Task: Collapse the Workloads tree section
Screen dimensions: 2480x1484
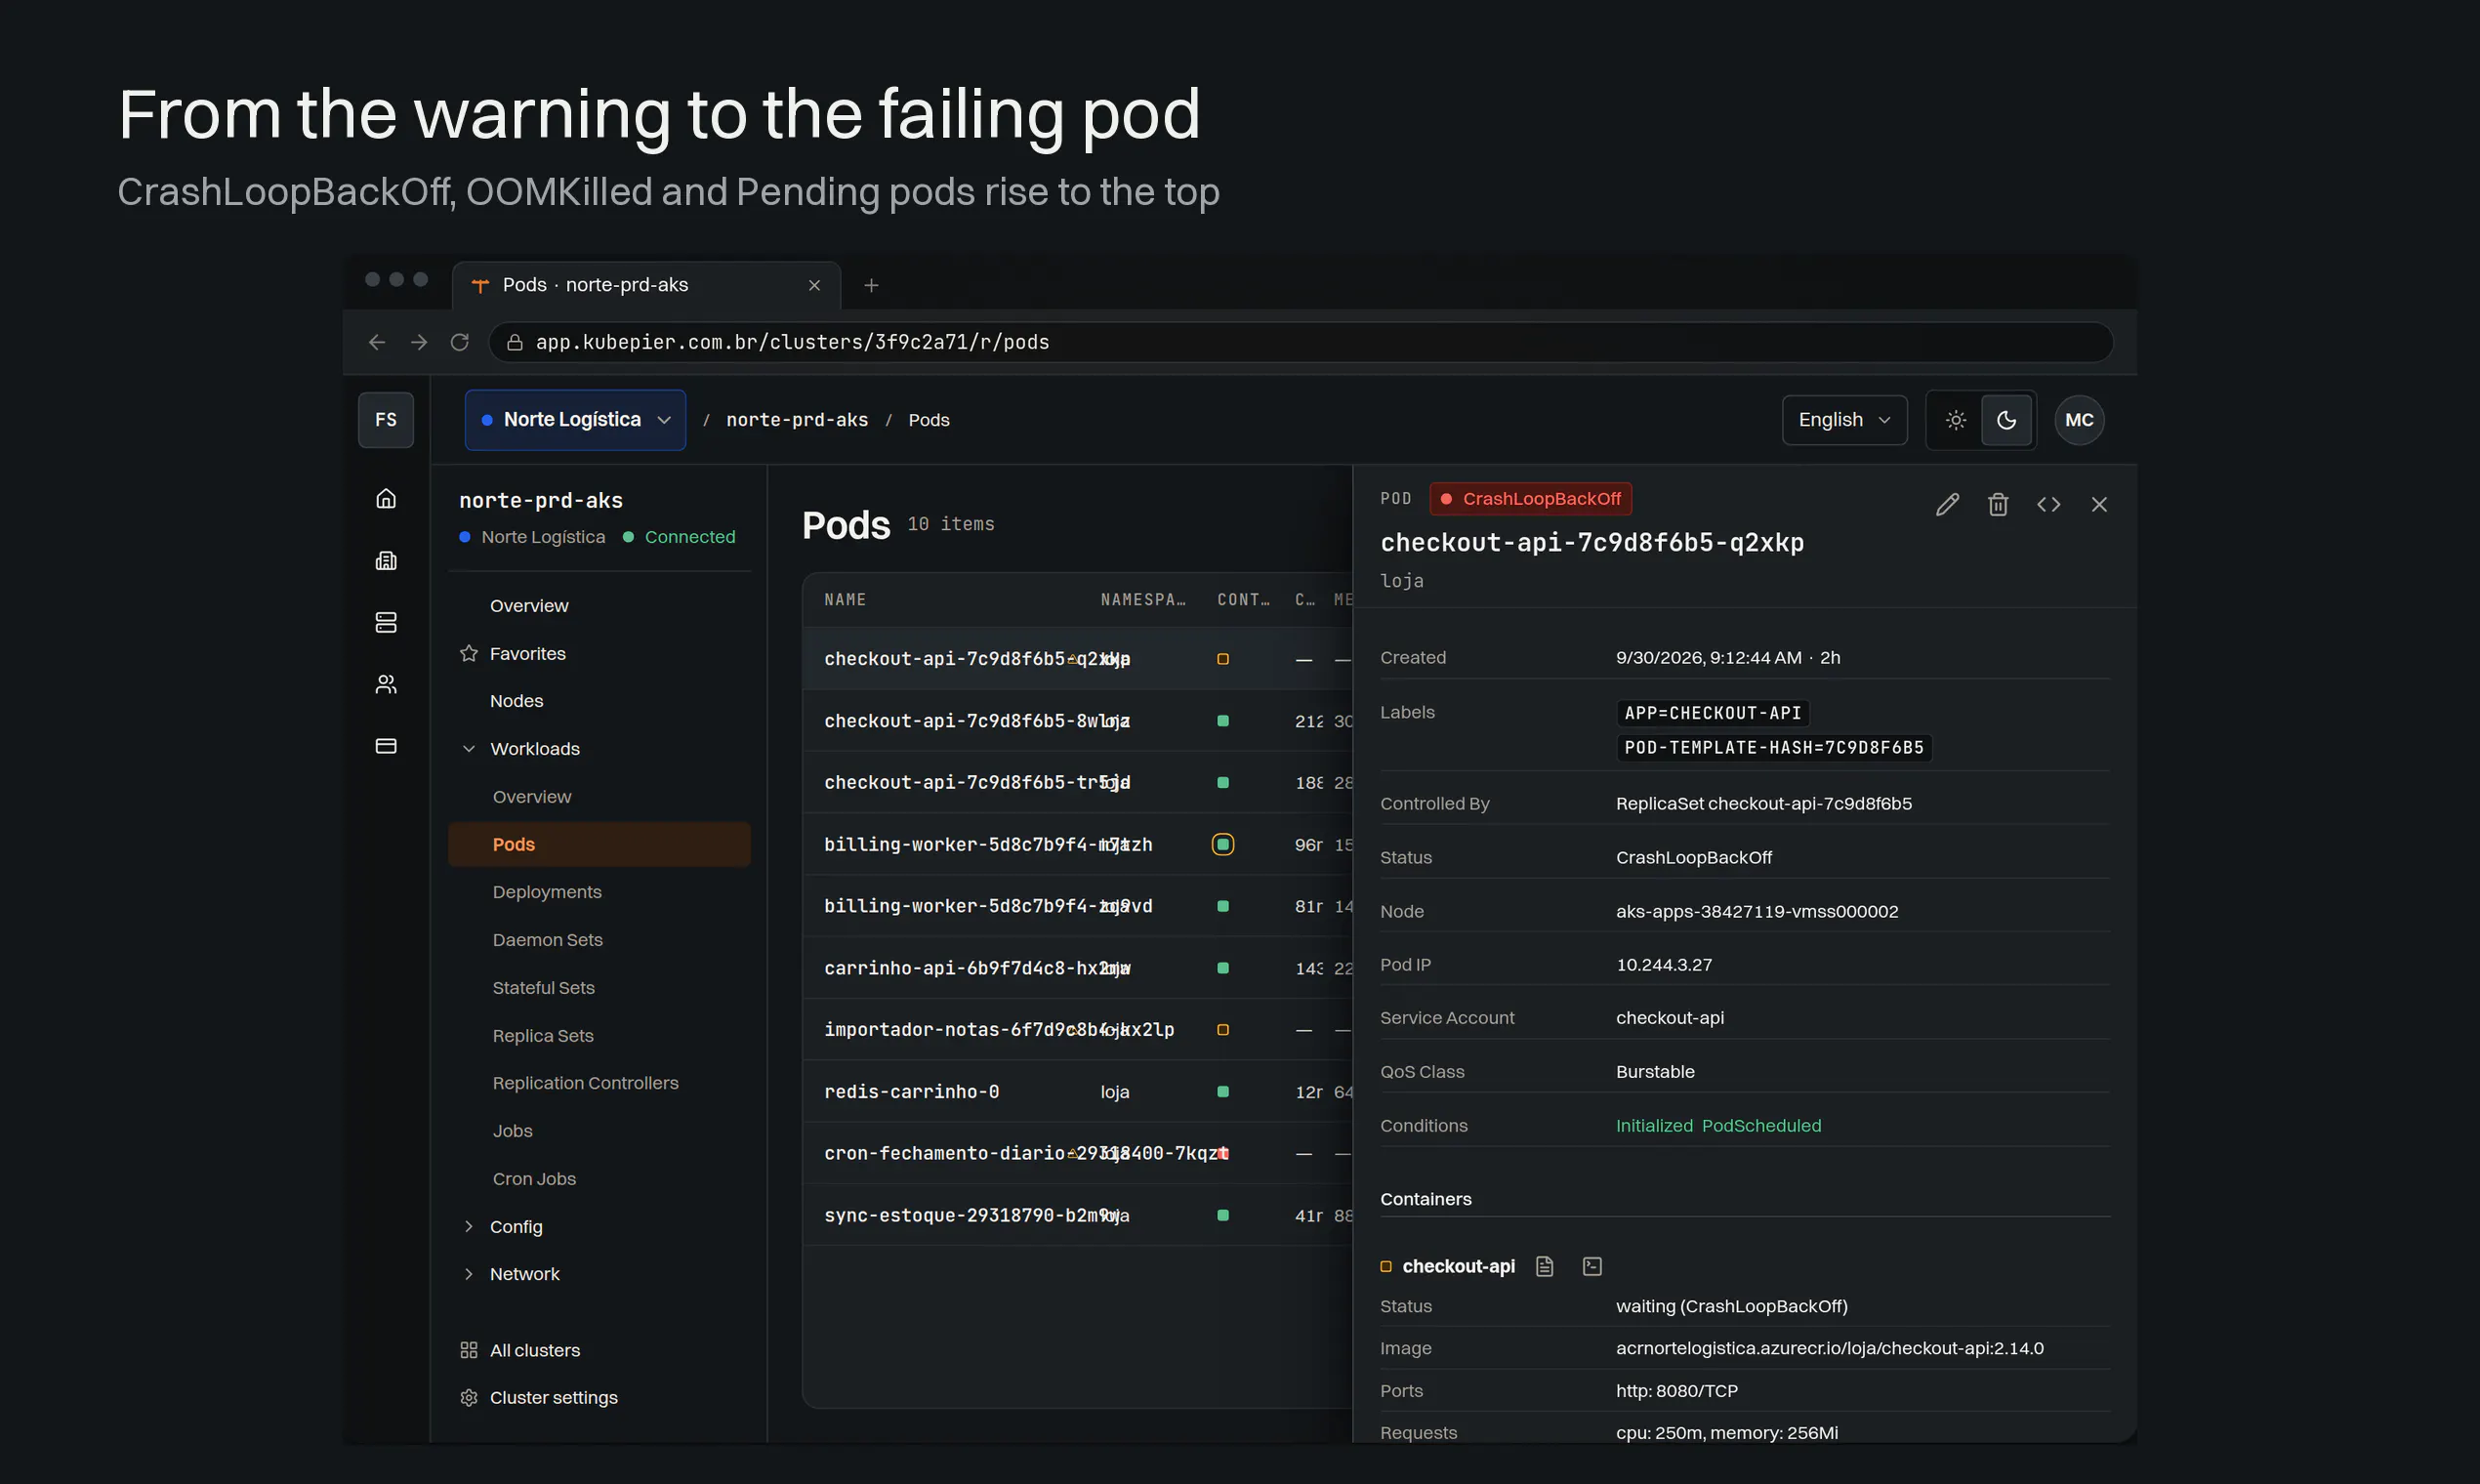Action: (x=468, y=749)
